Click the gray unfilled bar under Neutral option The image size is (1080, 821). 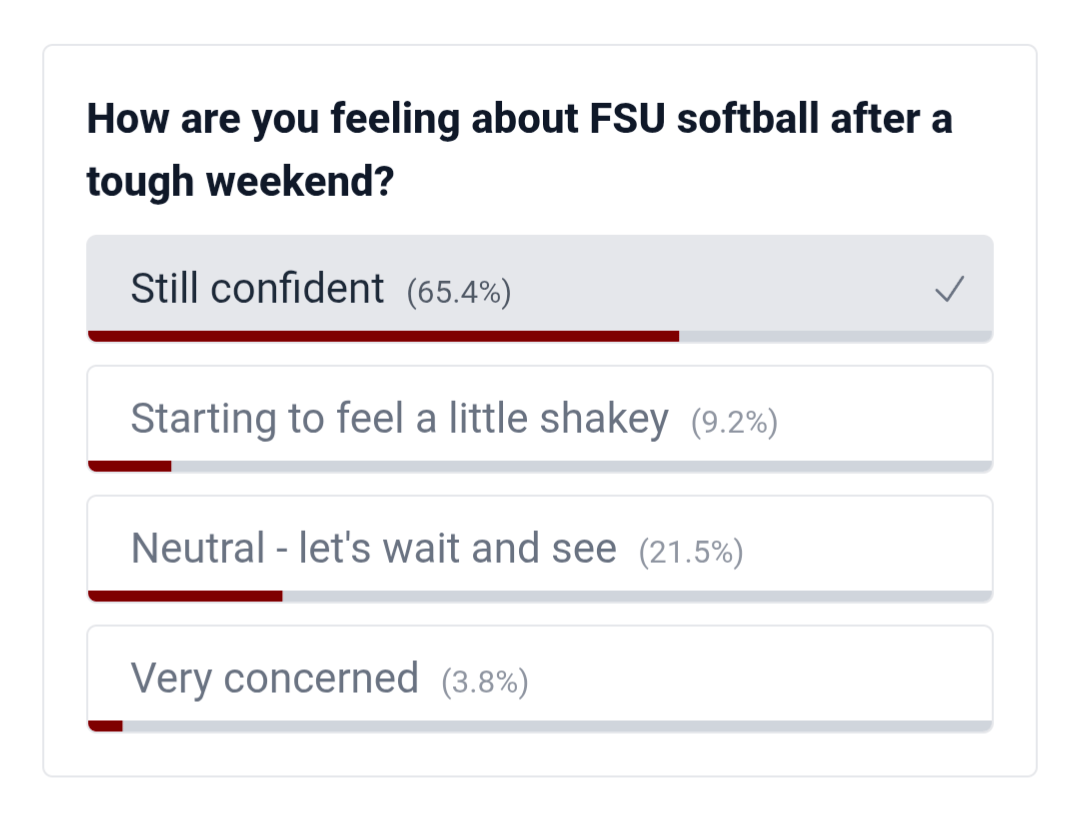(x=636, y=596)
